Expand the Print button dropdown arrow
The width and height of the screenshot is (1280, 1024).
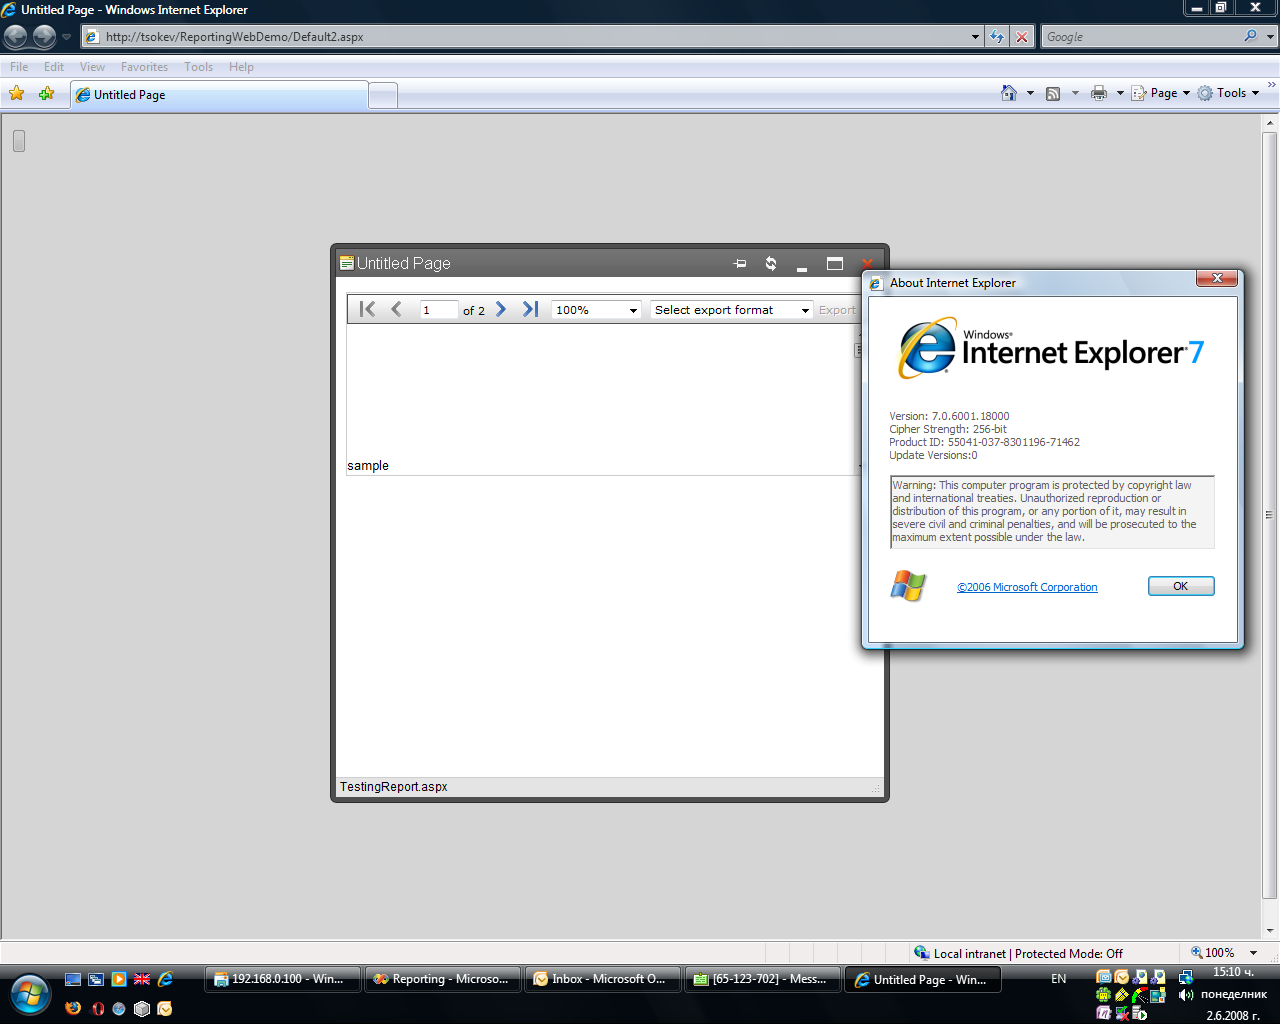pos(1120,93)
